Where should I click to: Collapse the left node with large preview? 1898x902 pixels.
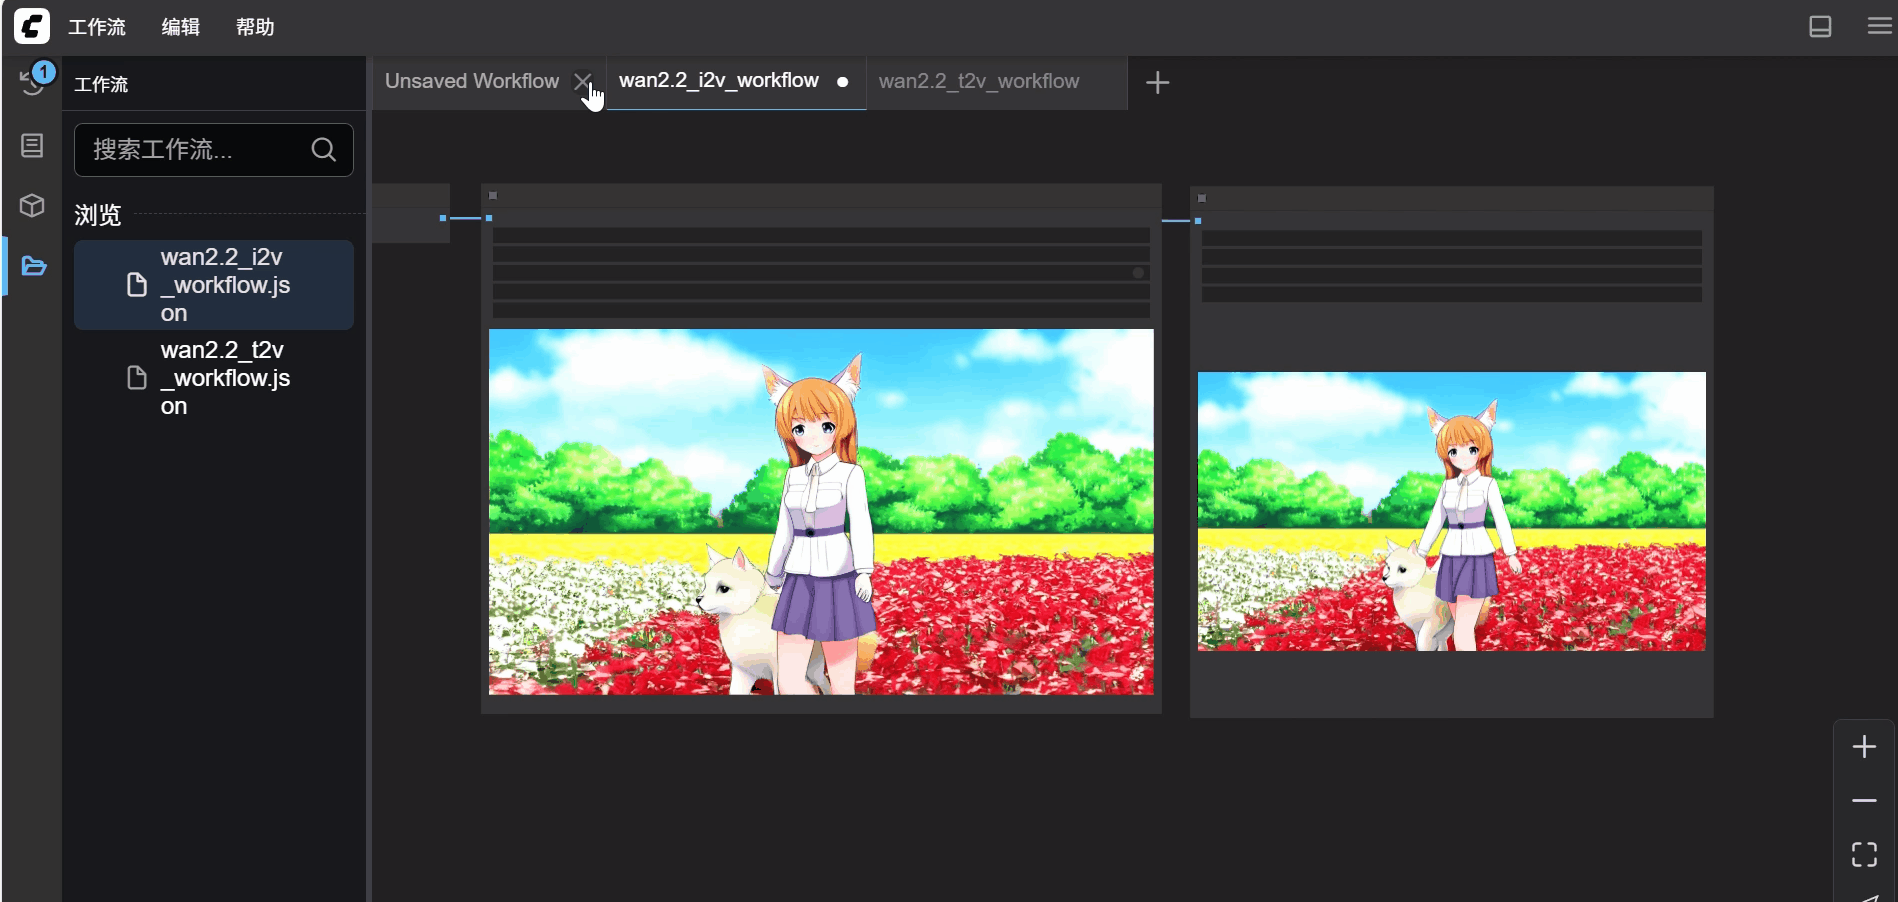click(493, 196)
